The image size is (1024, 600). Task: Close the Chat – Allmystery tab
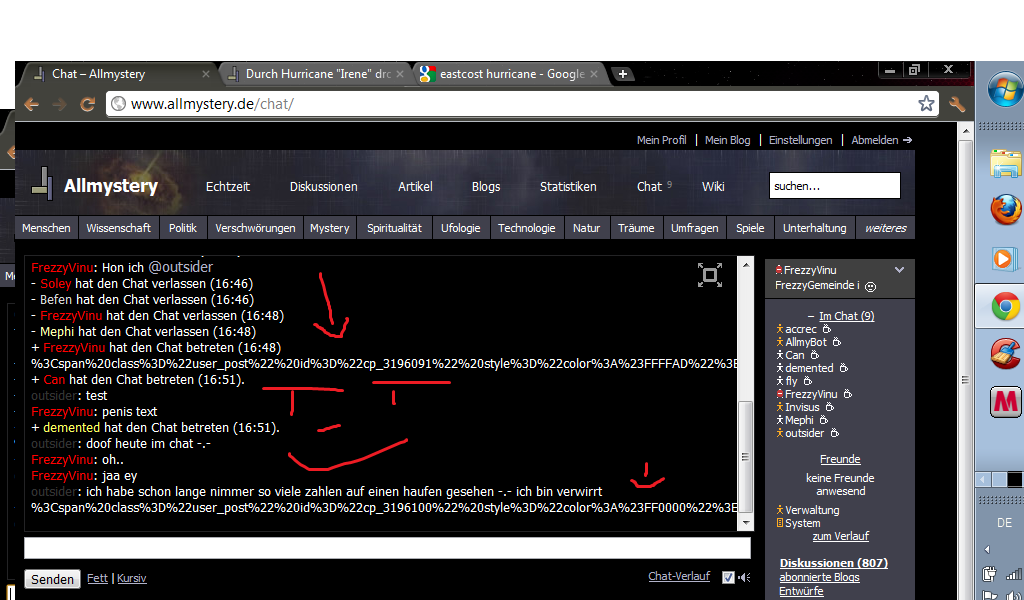tap(206, 74)
